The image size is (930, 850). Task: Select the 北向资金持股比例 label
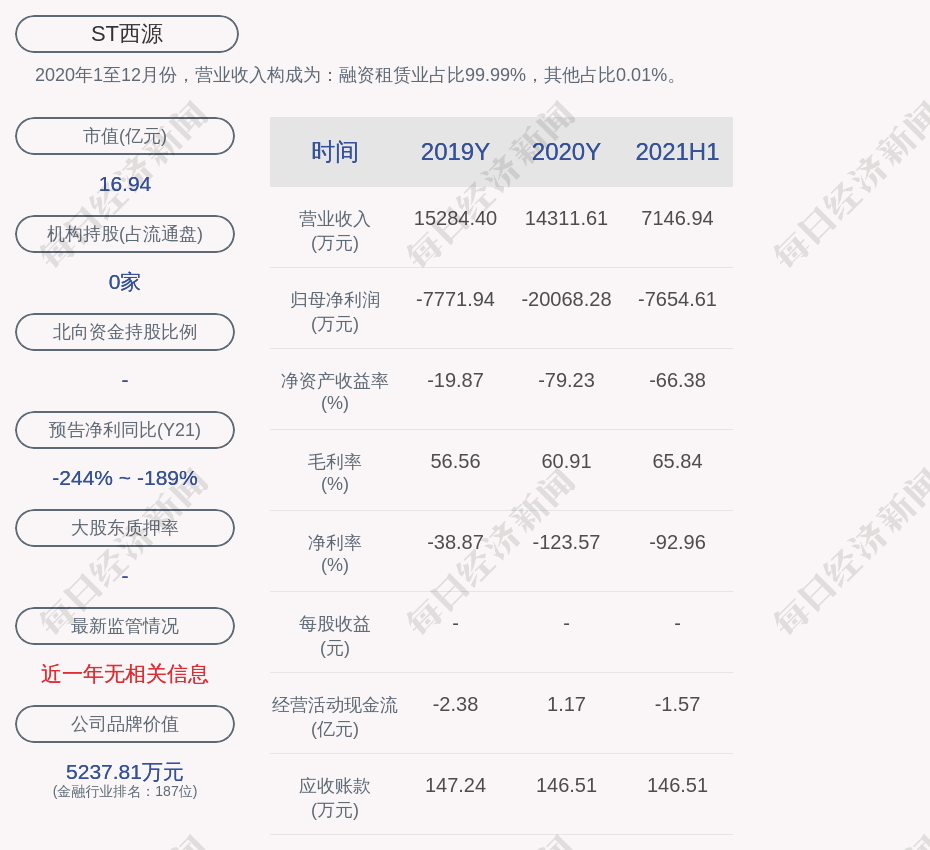pos(125,332)
